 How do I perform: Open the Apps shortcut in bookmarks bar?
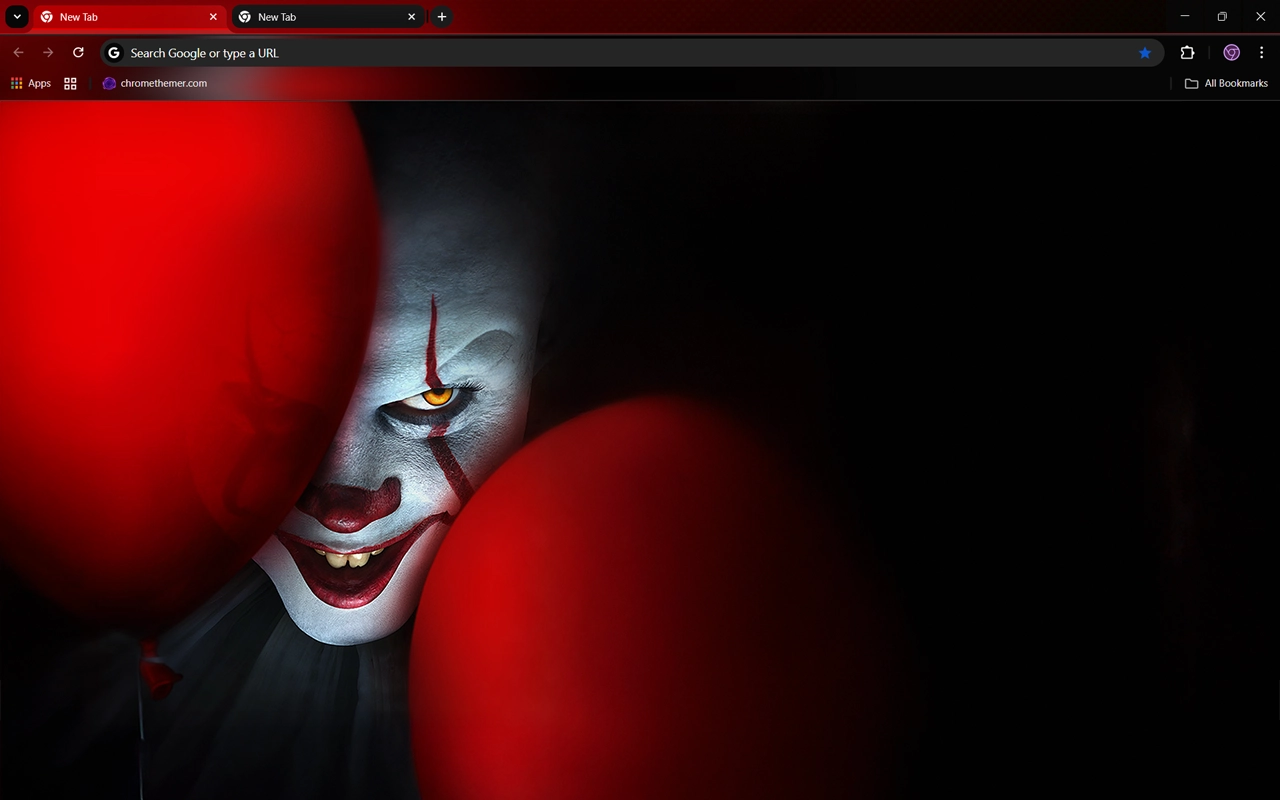tap(30, 83)
